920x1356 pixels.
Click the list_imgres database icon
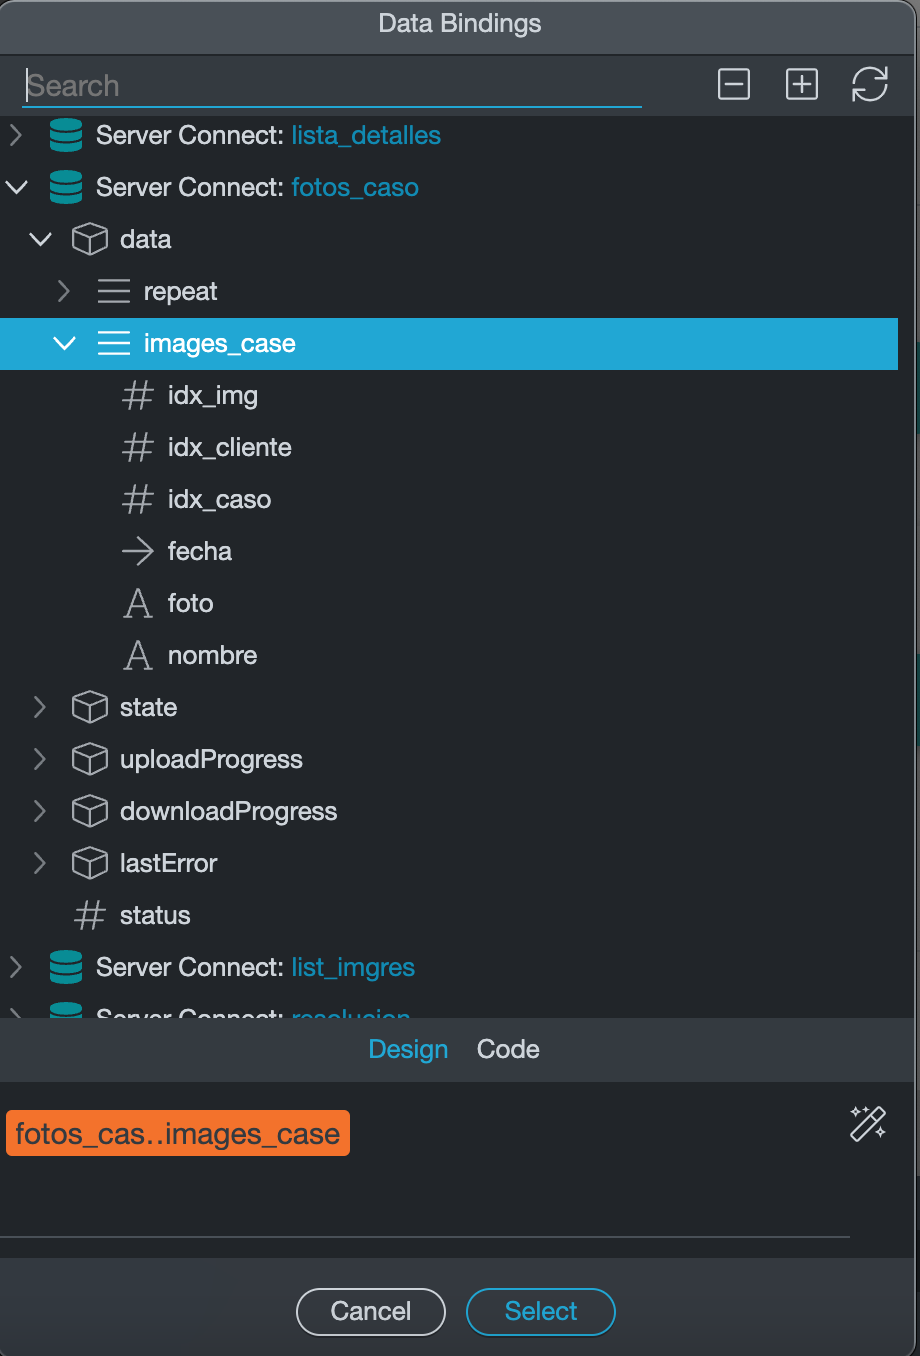(x=66, y=967)
